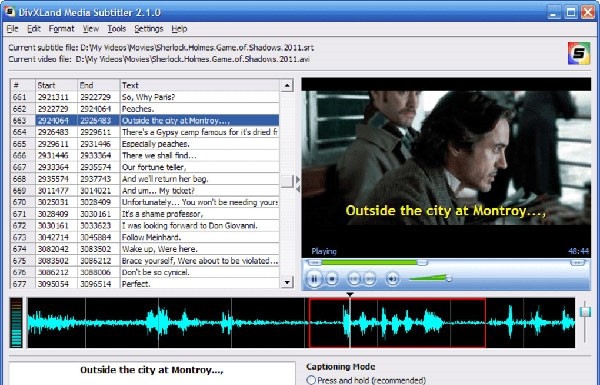Viewport: 600px width, 385px height.
Task: Click the current video file path
Action: [192, 59]
